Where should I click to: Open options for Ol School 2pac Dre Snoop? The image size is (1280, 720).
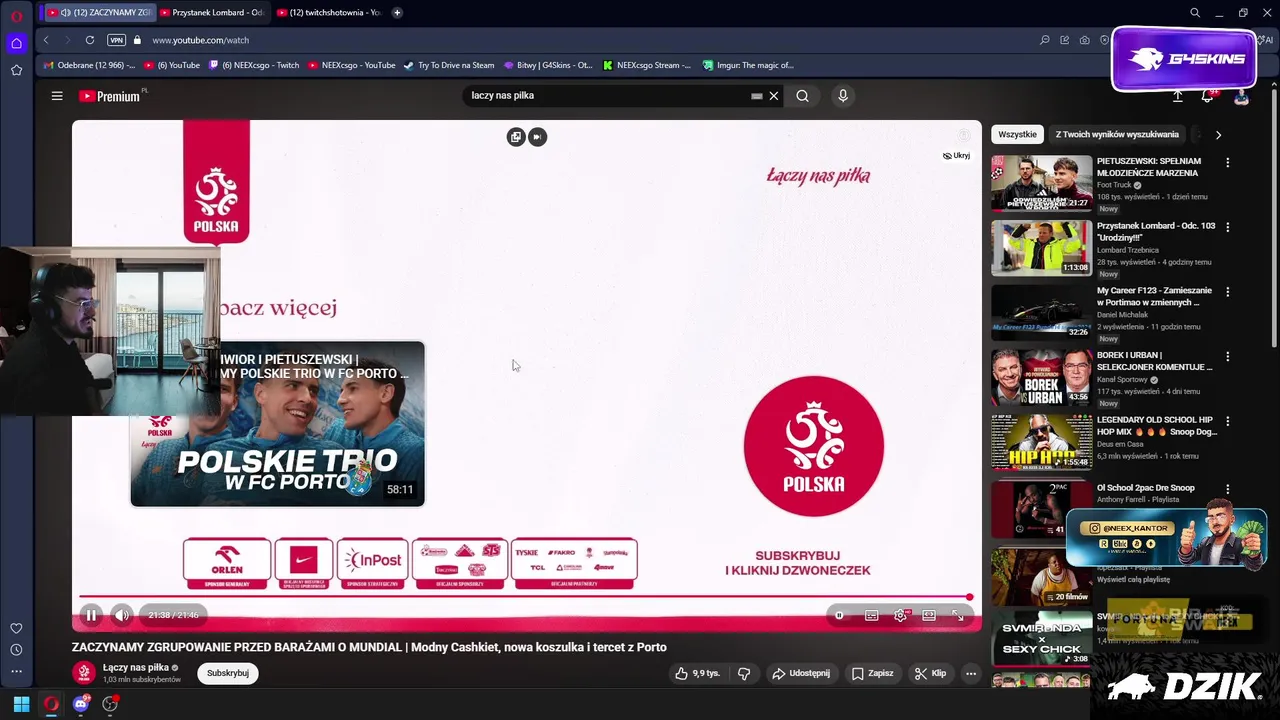pyautogui.click(x=1228, y=488)
